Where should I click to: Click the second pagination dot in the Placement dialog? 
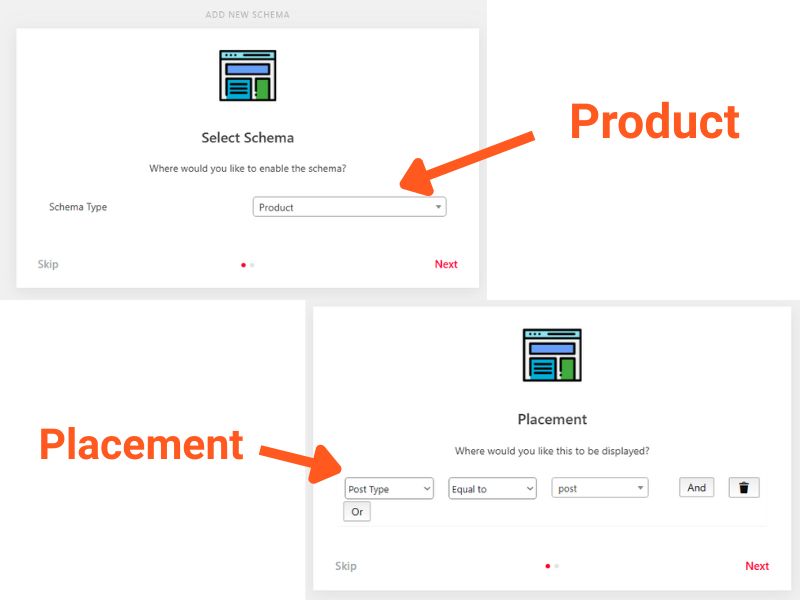pos(557,566)
